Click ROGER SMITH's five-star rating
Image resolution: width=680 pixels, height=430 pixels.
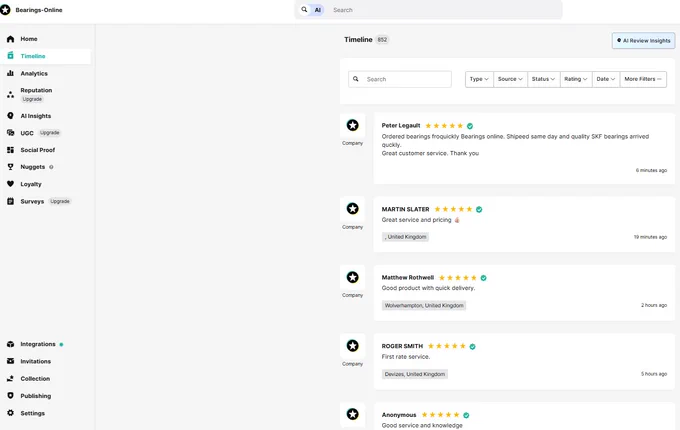pyautogui.click(x=447, y=346)
